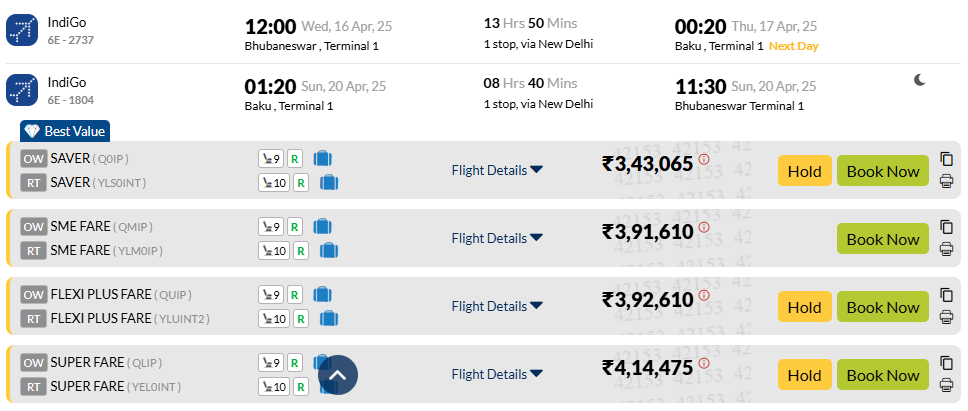The height and width of the screenshot is (411, 968).
Task: Click the baggage icon for RT SME FARE
Action: click(329, 250)
